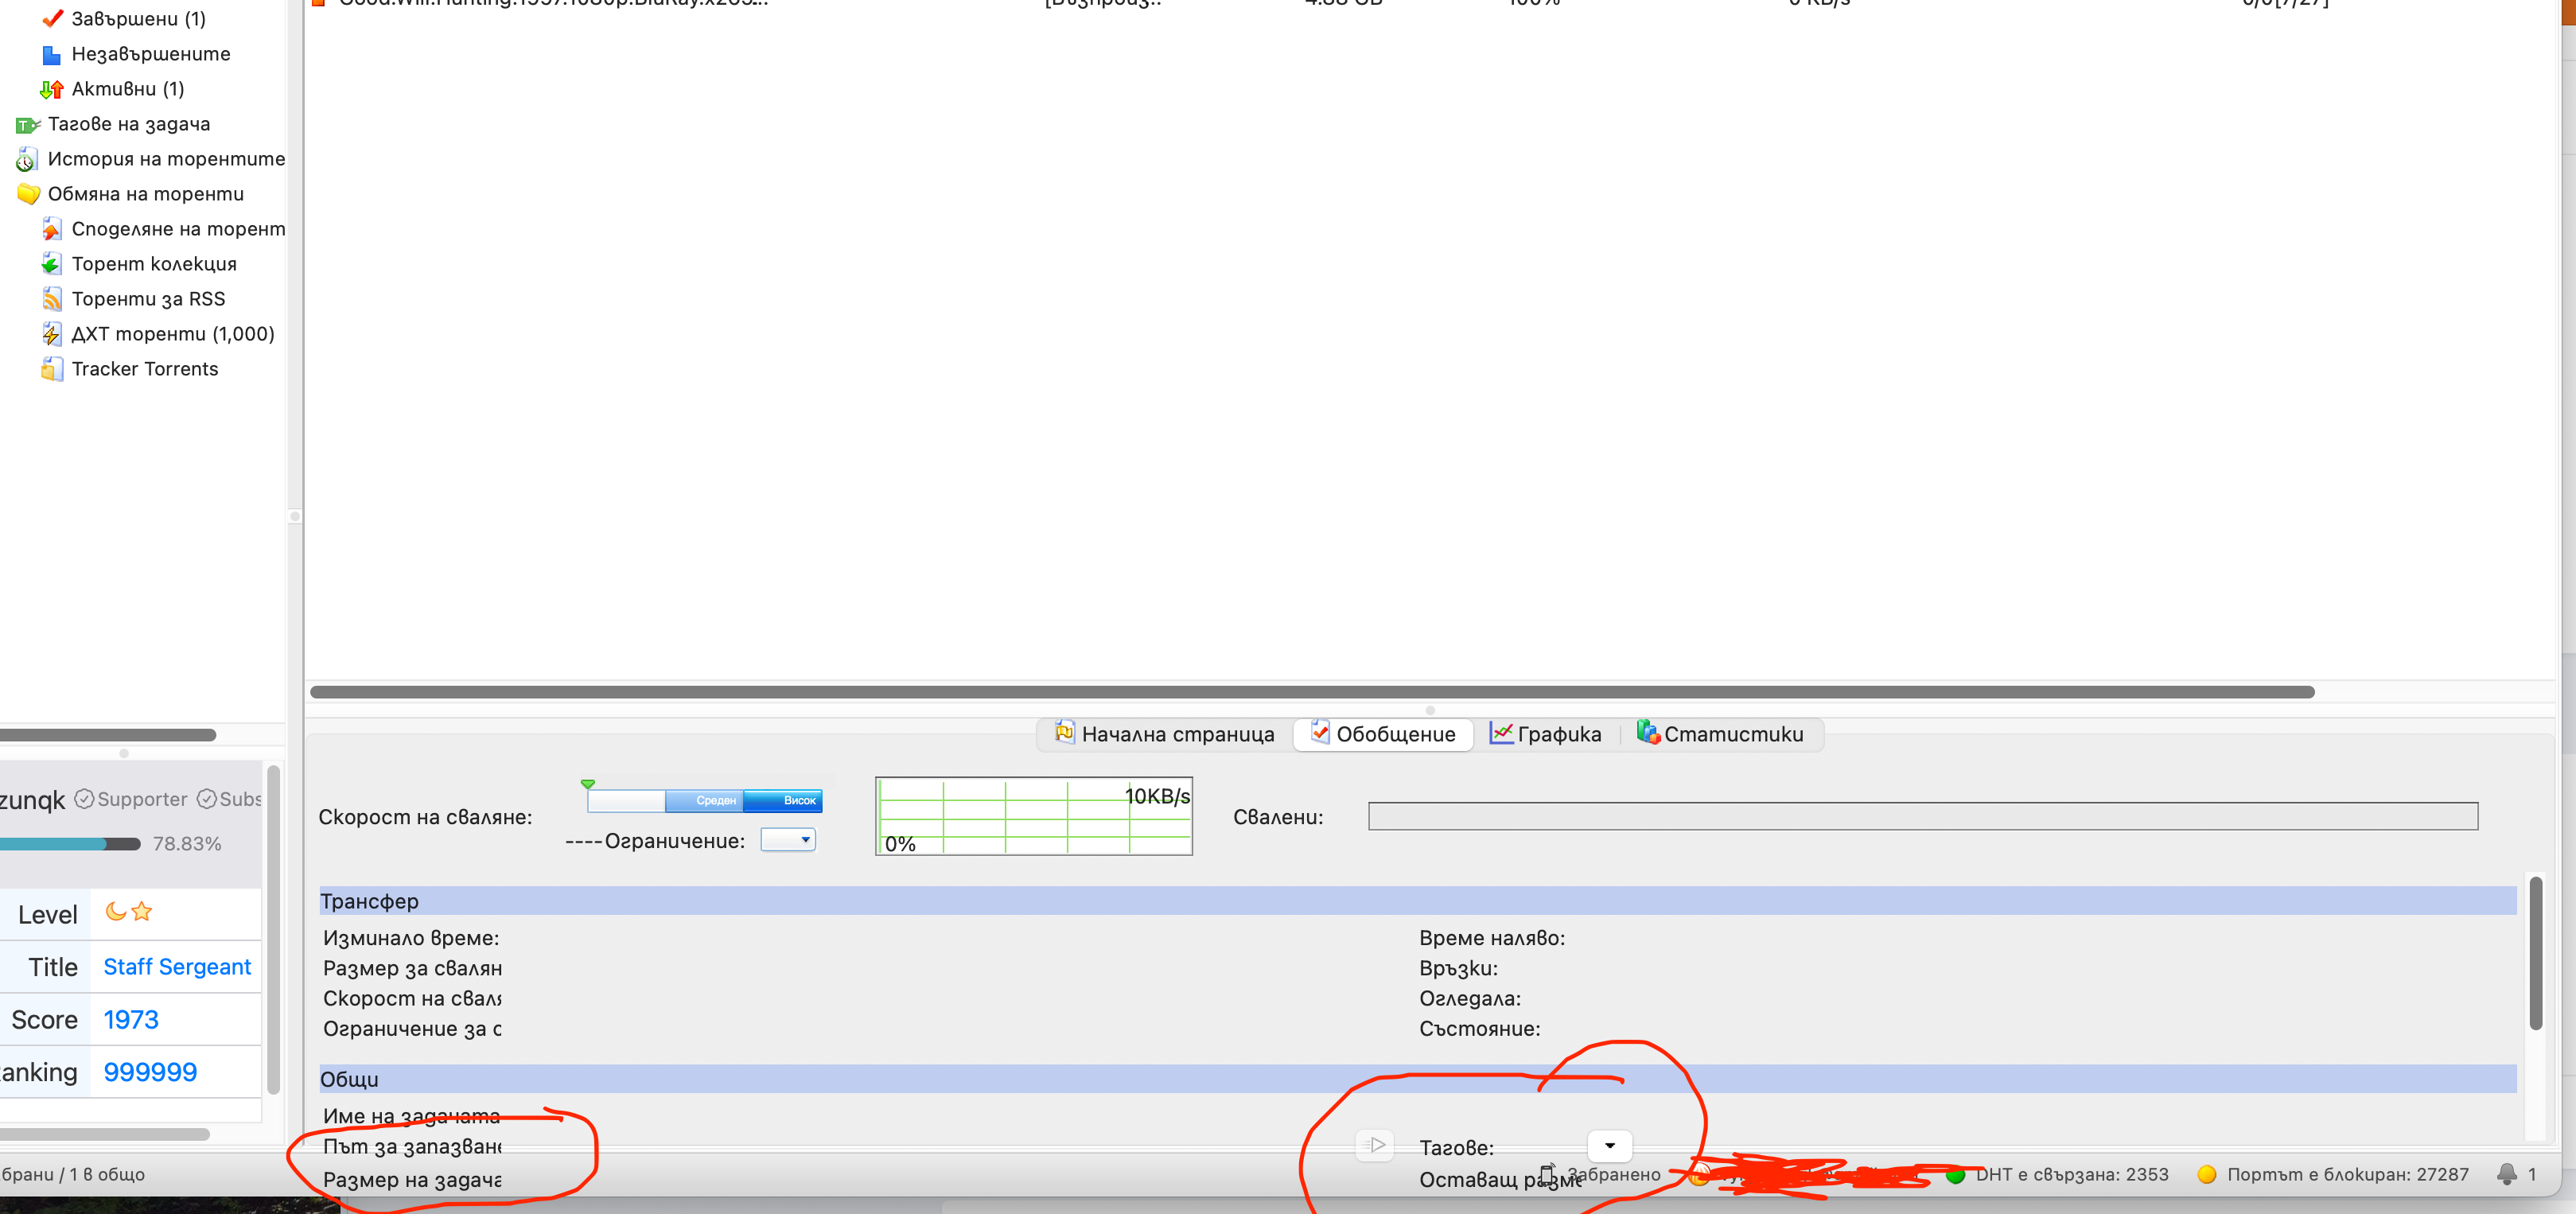Open the Тагове dropdown
The image size is (2576, 1214).
[1610, 1146]
